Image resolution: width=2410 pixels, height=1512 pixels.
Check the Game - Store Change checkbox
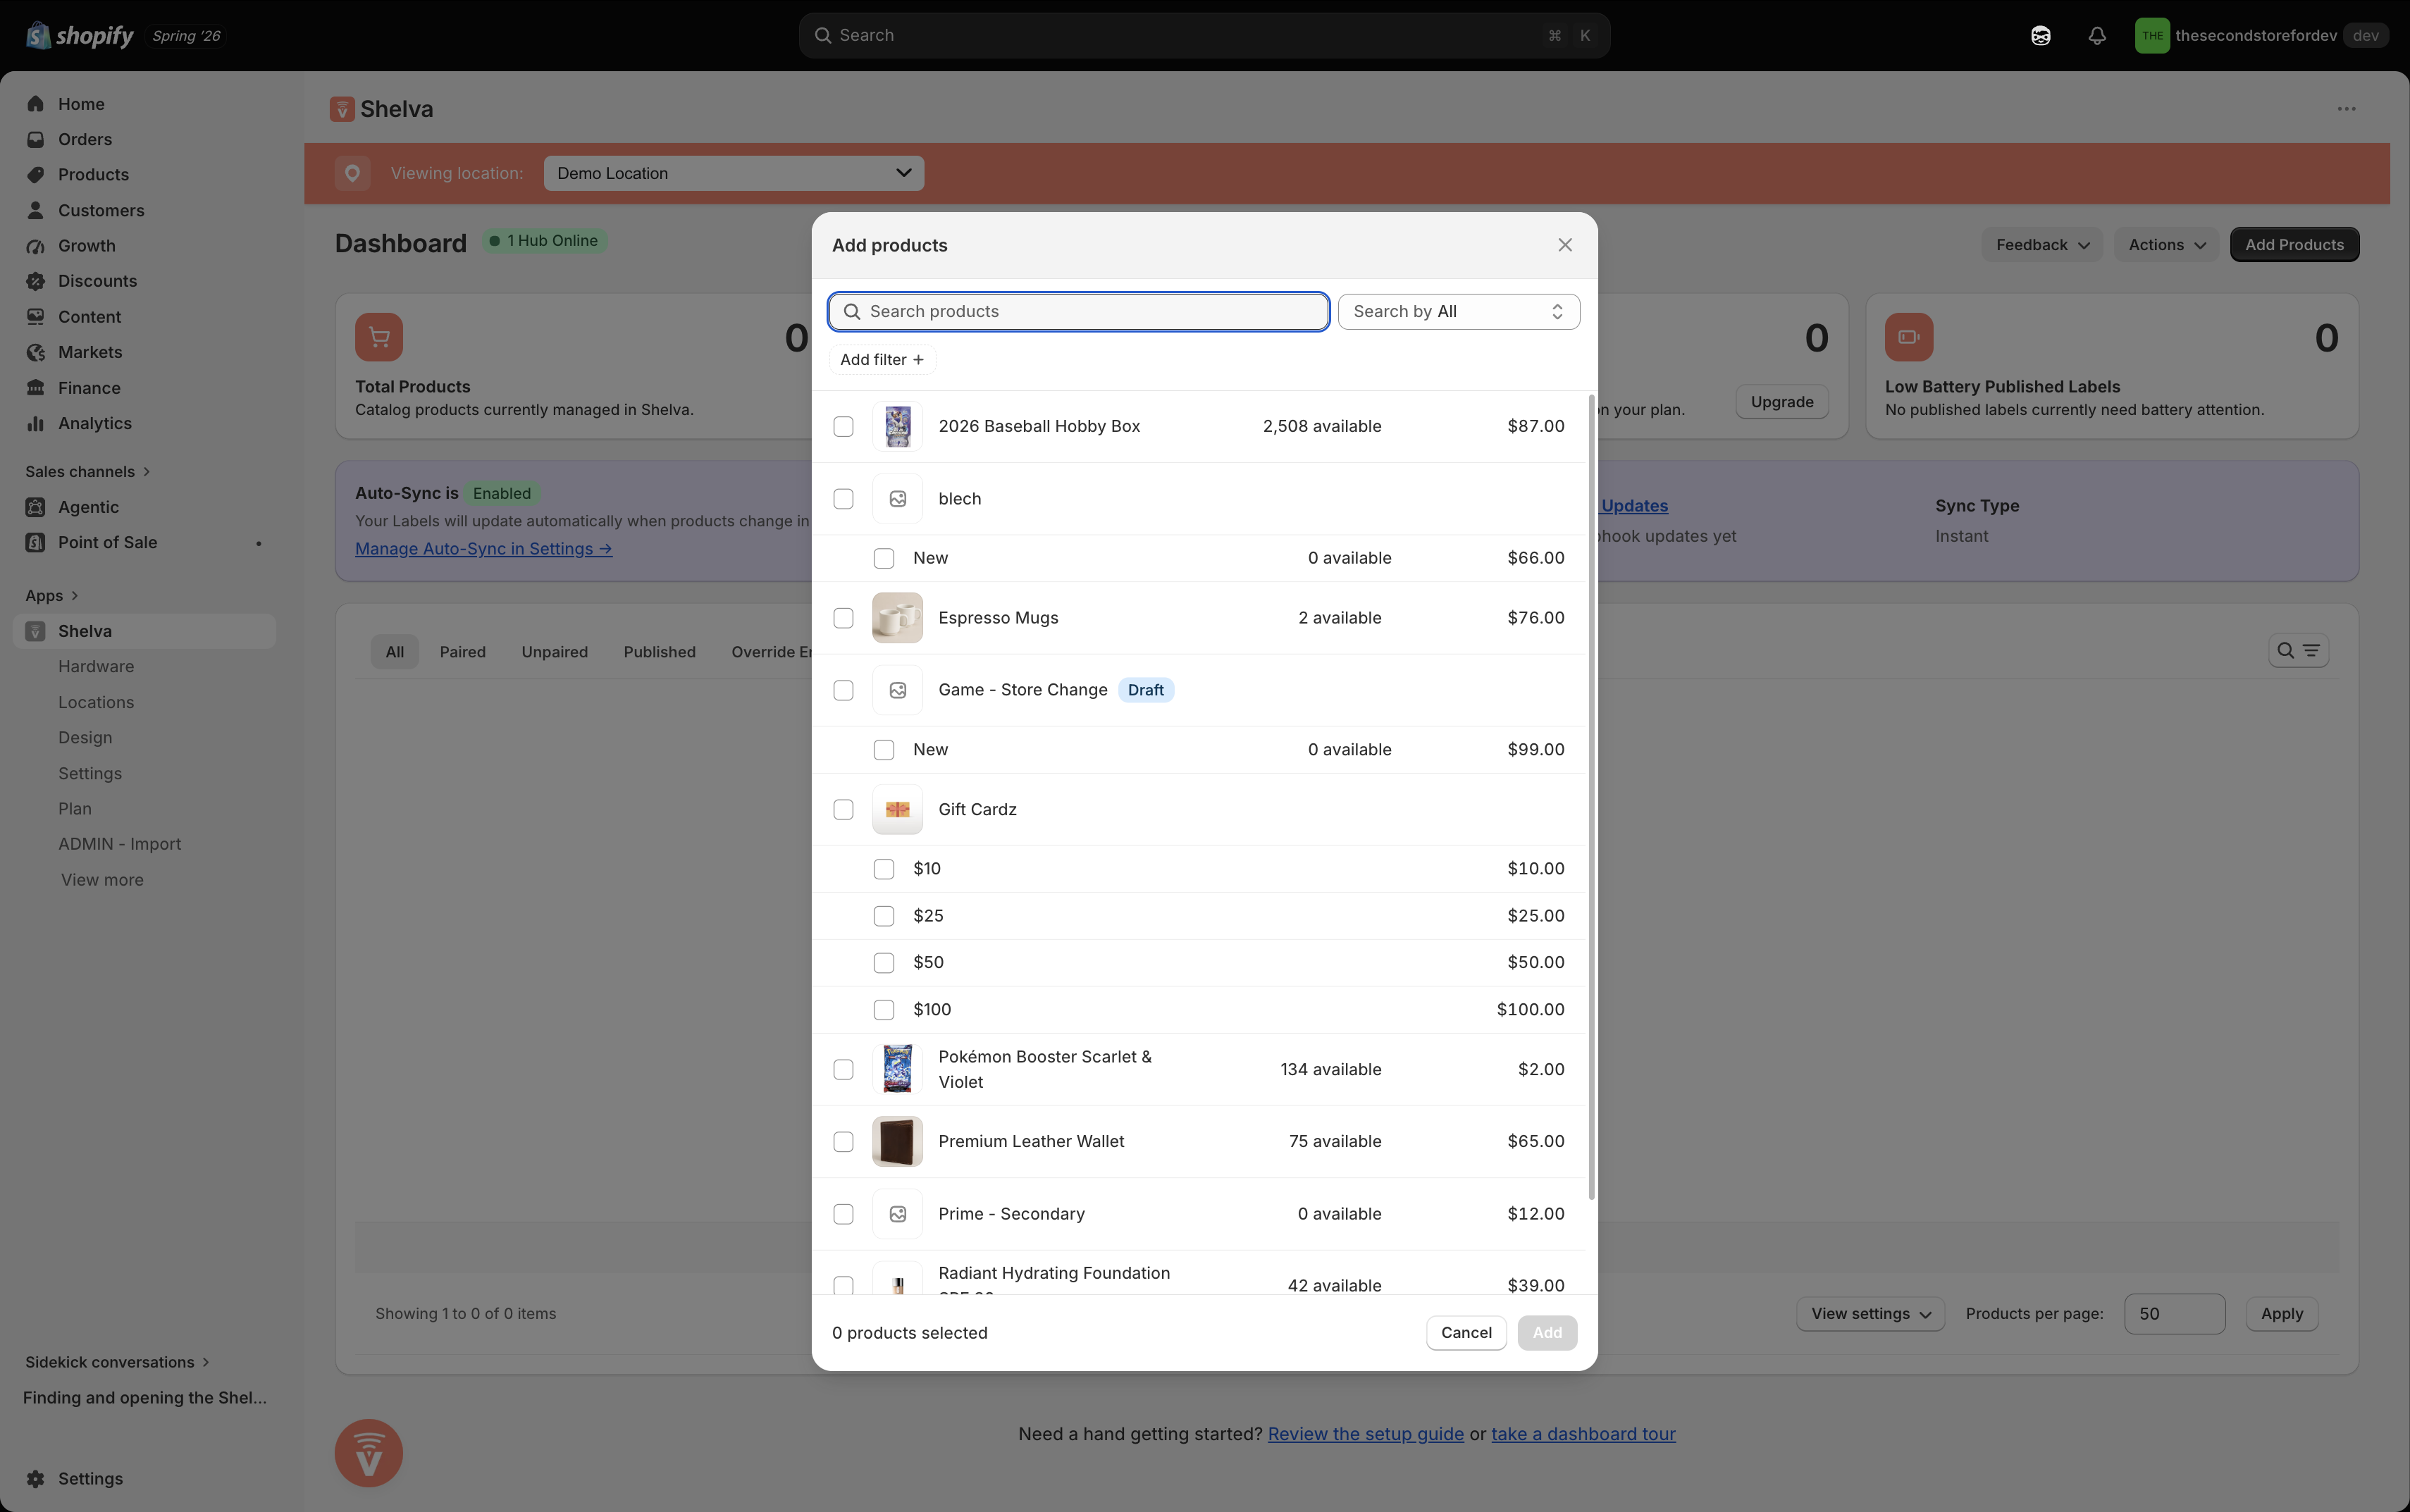pyautogui.click(x=843, y=690)
